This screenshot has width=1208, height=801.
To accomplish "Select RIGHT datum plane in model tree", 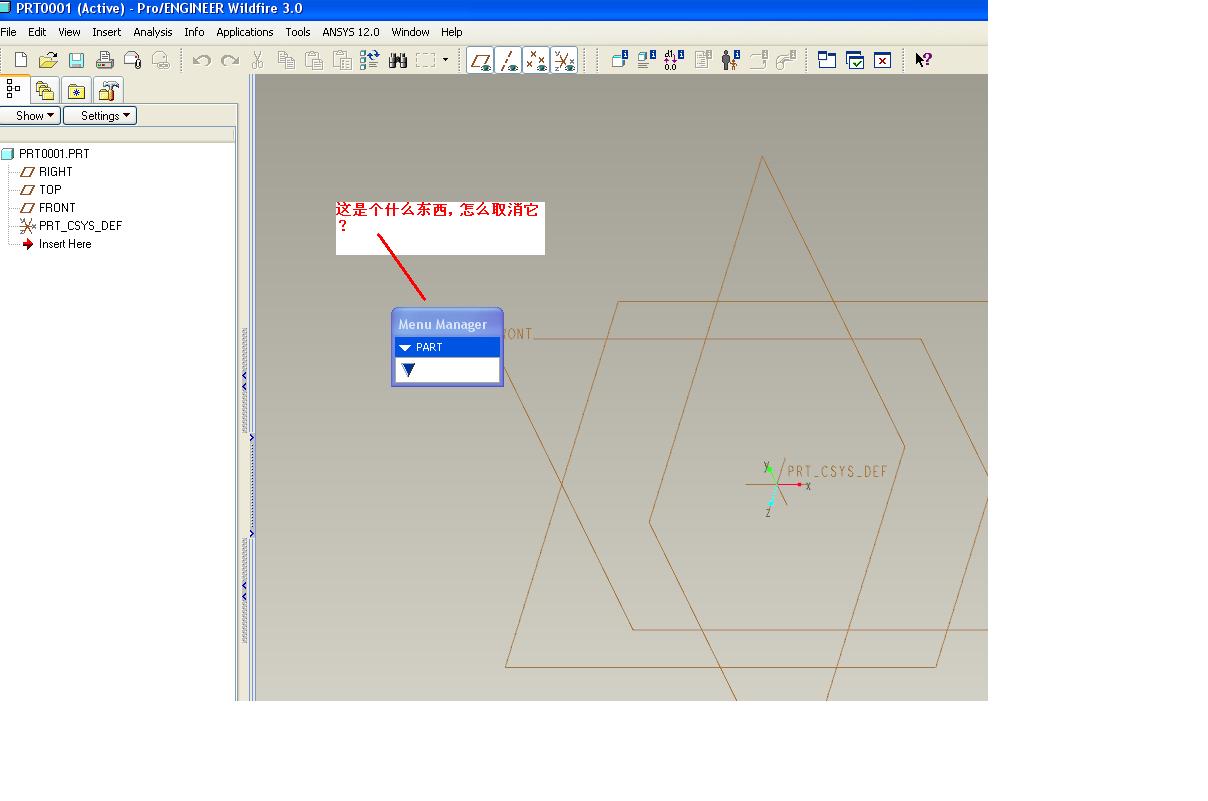I will point(56,172).
